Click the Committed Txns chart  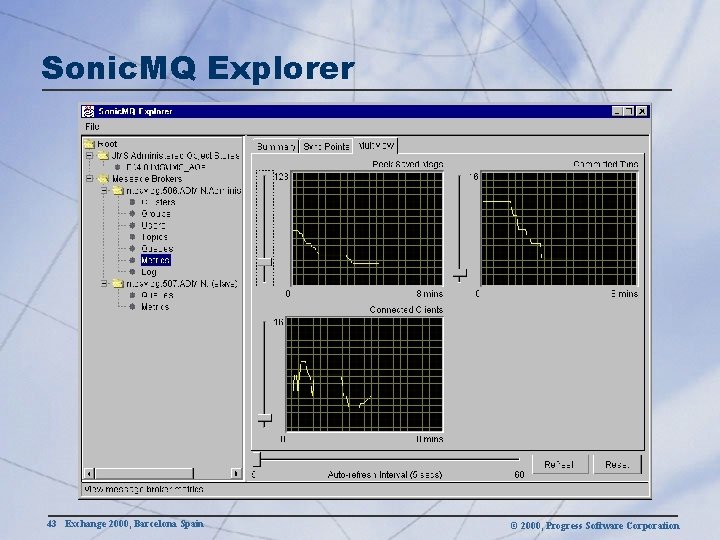point(559,229)
